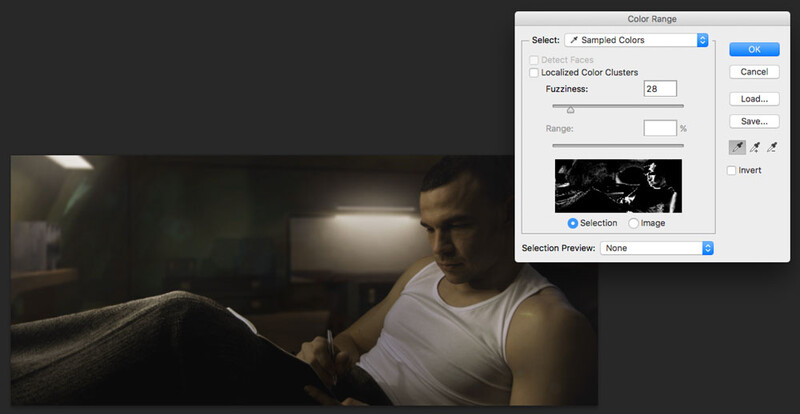Click the black-and-white selection preview thumbnail
Image resolution: width=800 pixels, height=414 pixels.
pyautogui.click(x=618, y=186)
